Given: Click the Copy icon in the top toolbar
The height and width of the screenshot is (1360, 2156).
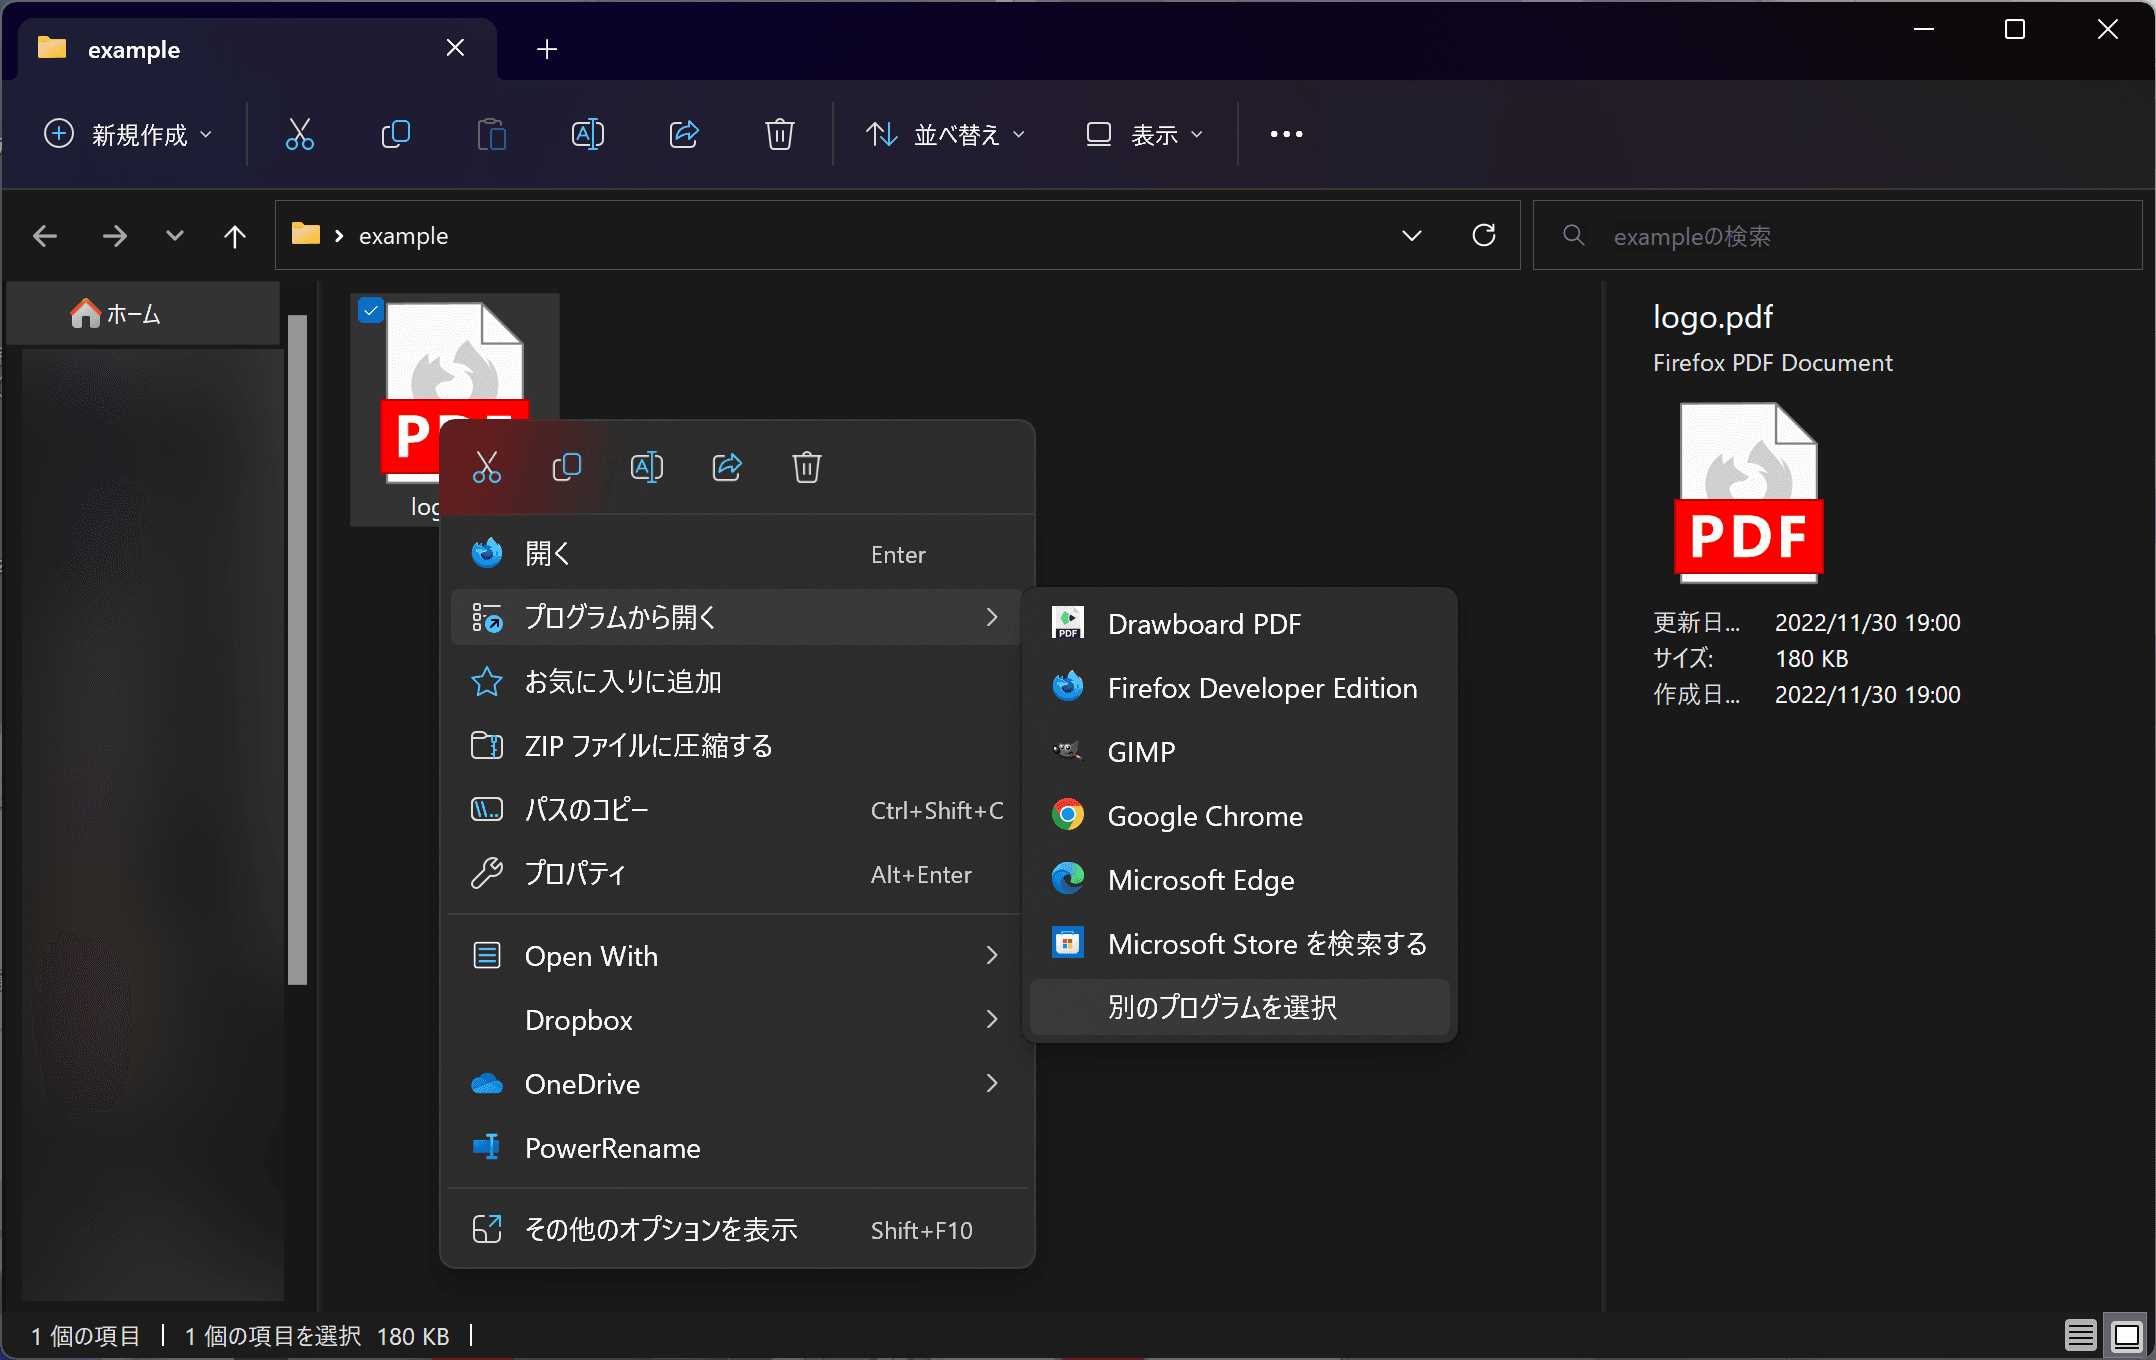Looking at the screenshot, I should pyautogui.click(x=396, y=134).
